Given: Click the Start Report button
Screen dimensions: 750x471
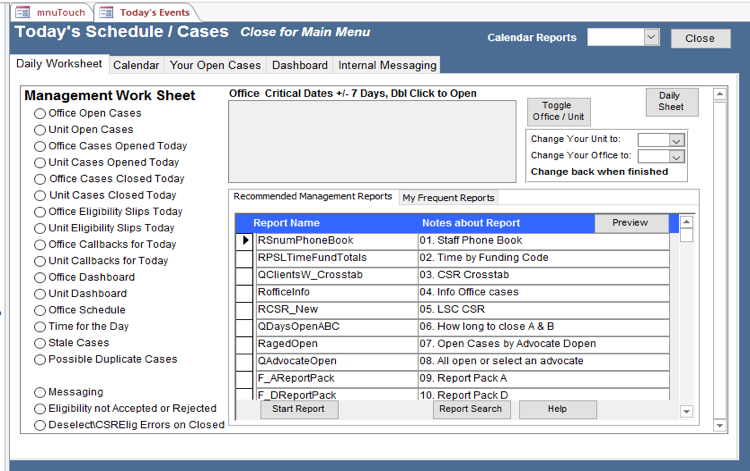Looking at the screenshot, I should [x=299, y=409].
